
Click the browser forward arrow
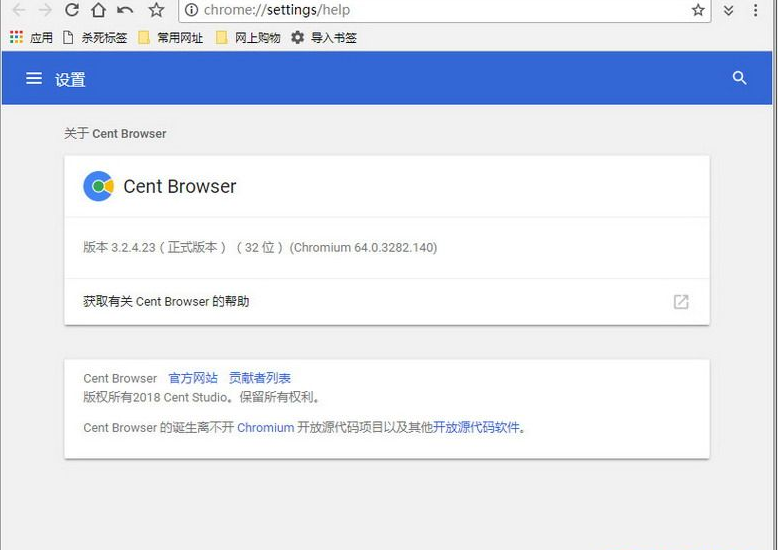coord(45,9)
